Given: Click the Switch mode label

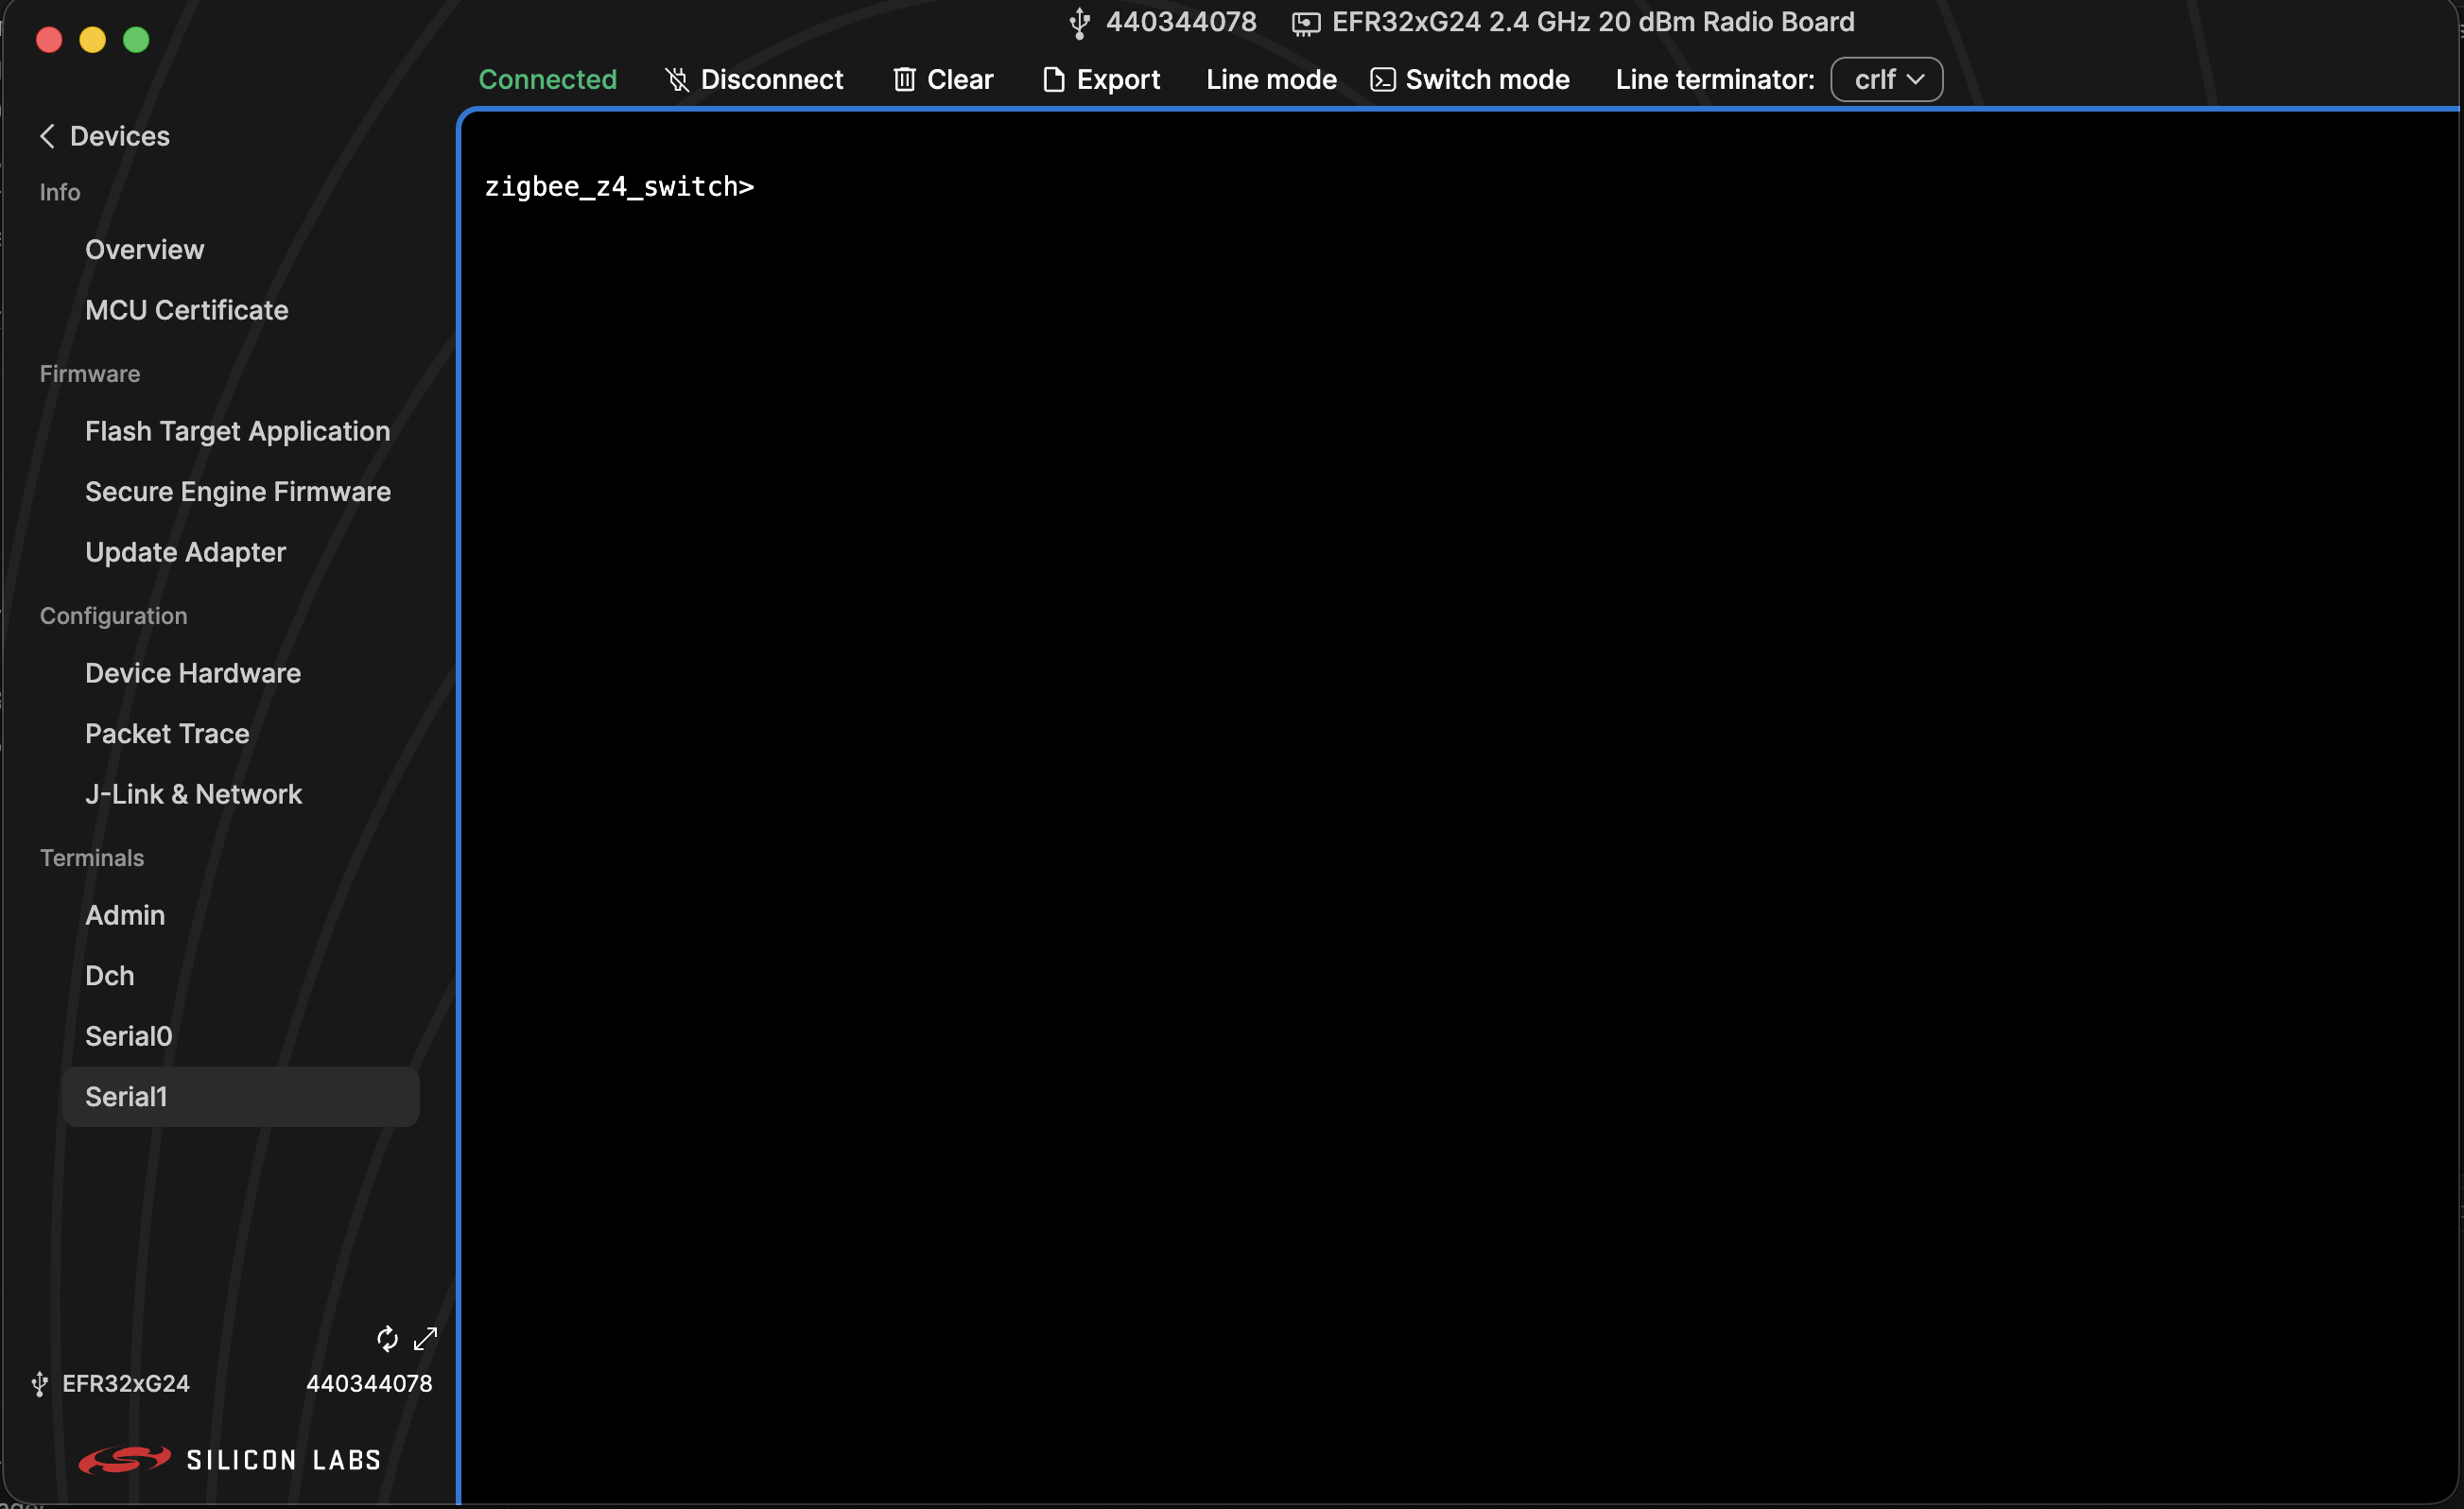Looking at the screenshot, I should 1487,79.
